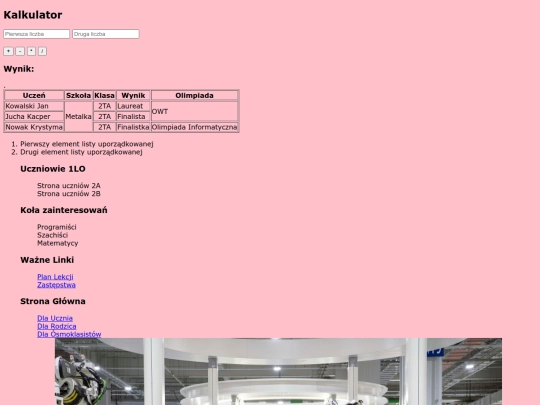Viewport: 540px width, 405px height.
Task: Click the 'OWT' olympiad cell
Action: (195, 111)
